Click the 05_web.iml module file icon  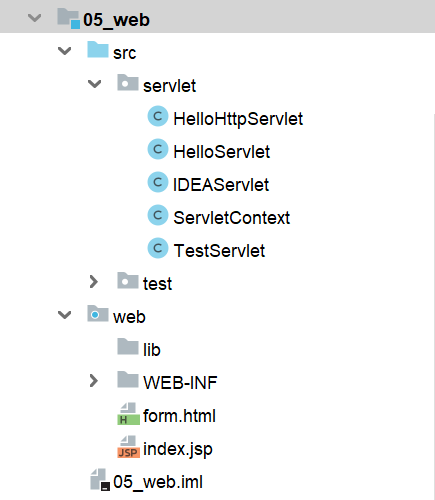click(x=100, y=480)
